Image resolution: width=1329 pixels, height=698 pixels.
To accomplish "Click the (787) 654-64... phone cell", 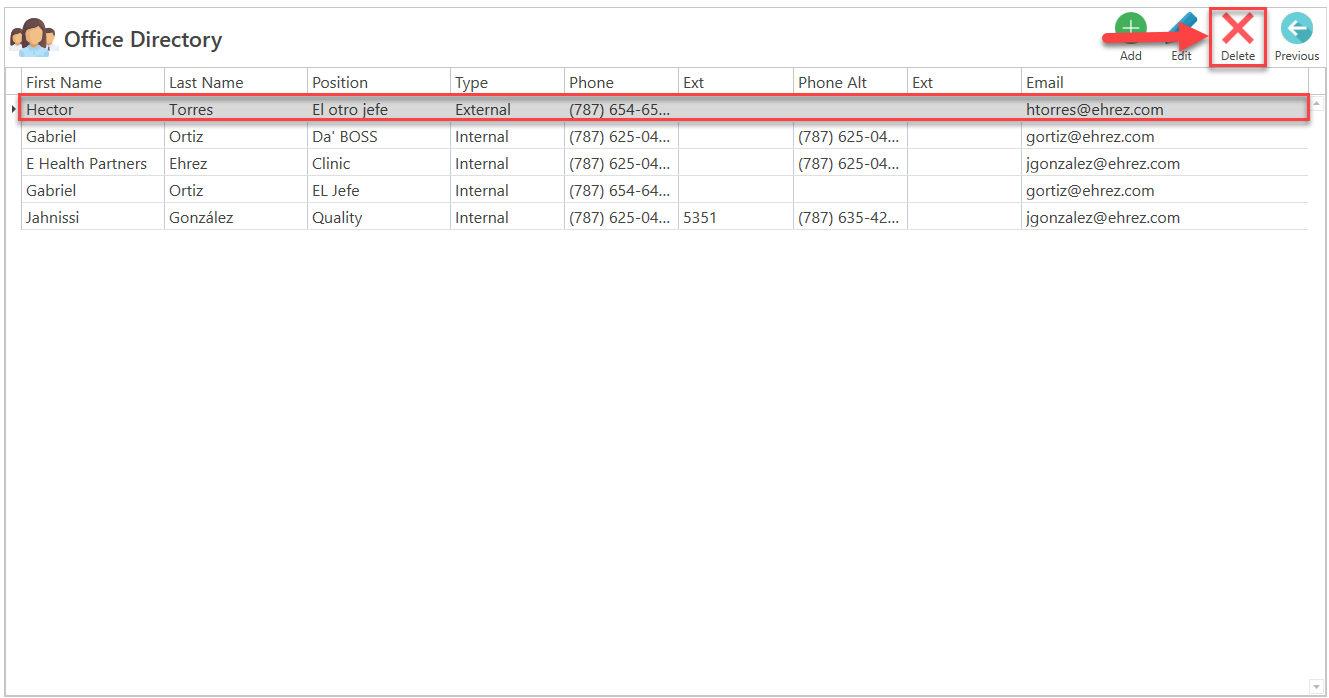I will (x=621, y=190).
